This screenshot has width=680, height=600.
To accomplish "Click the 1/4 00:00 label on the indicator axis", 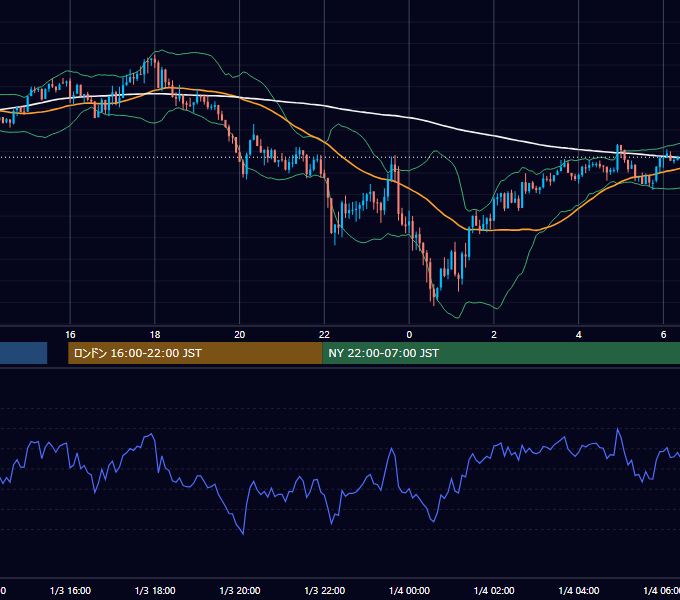I will point(409,591).
